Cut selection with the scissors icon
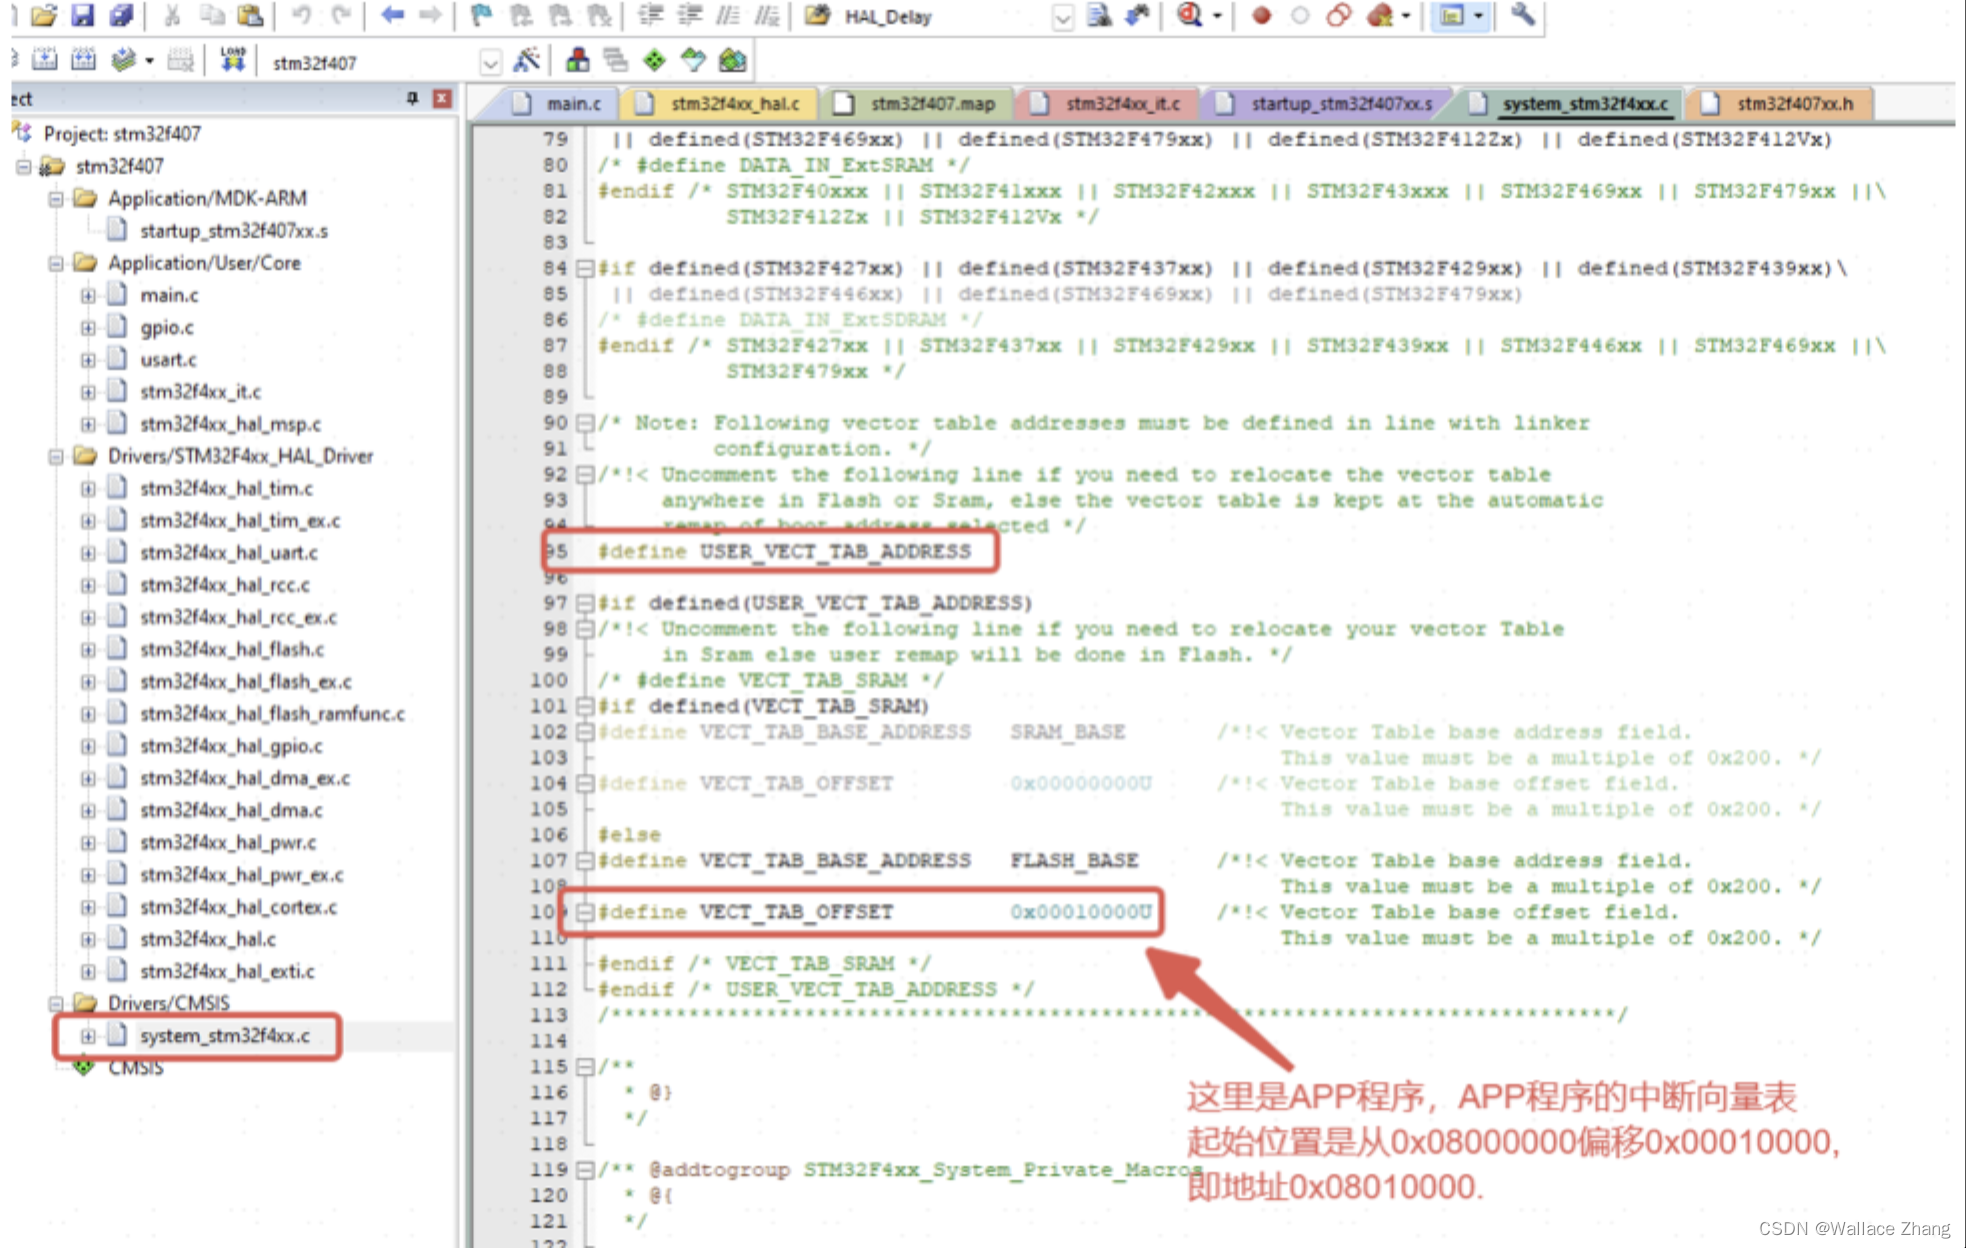 tap(172, 15)
